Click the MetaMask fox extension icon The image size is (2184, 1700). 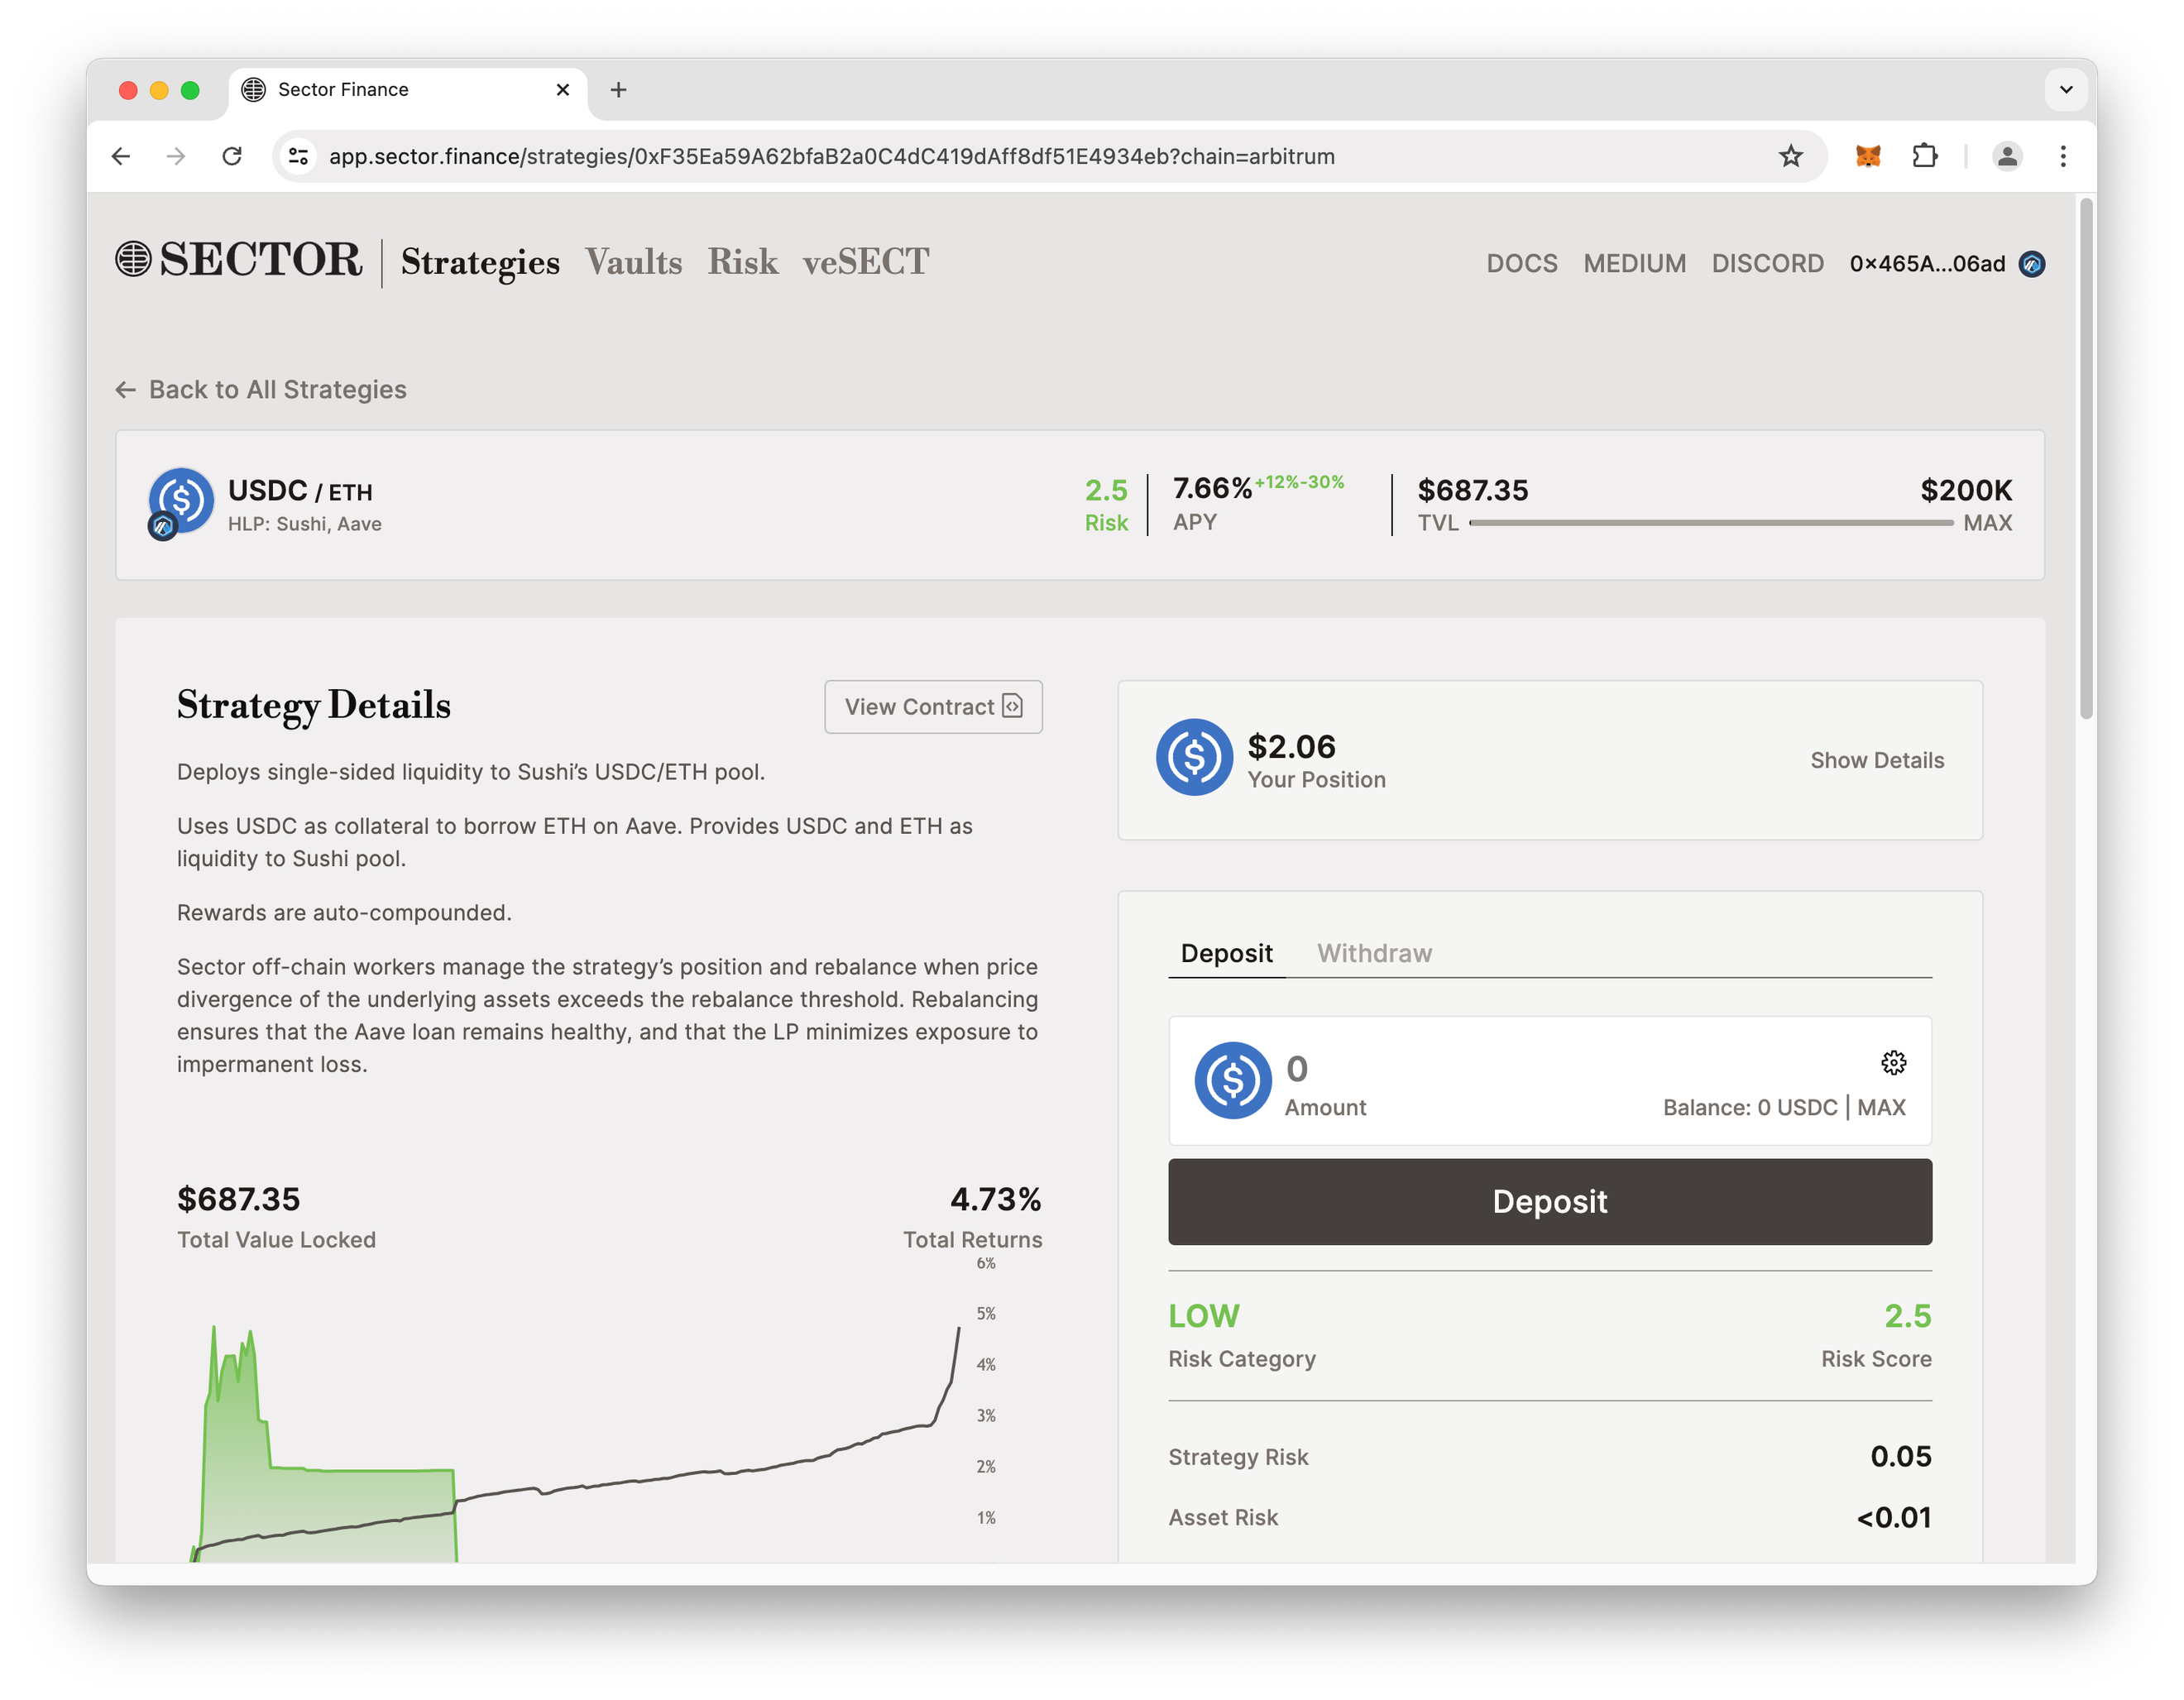coord(1867,156)
